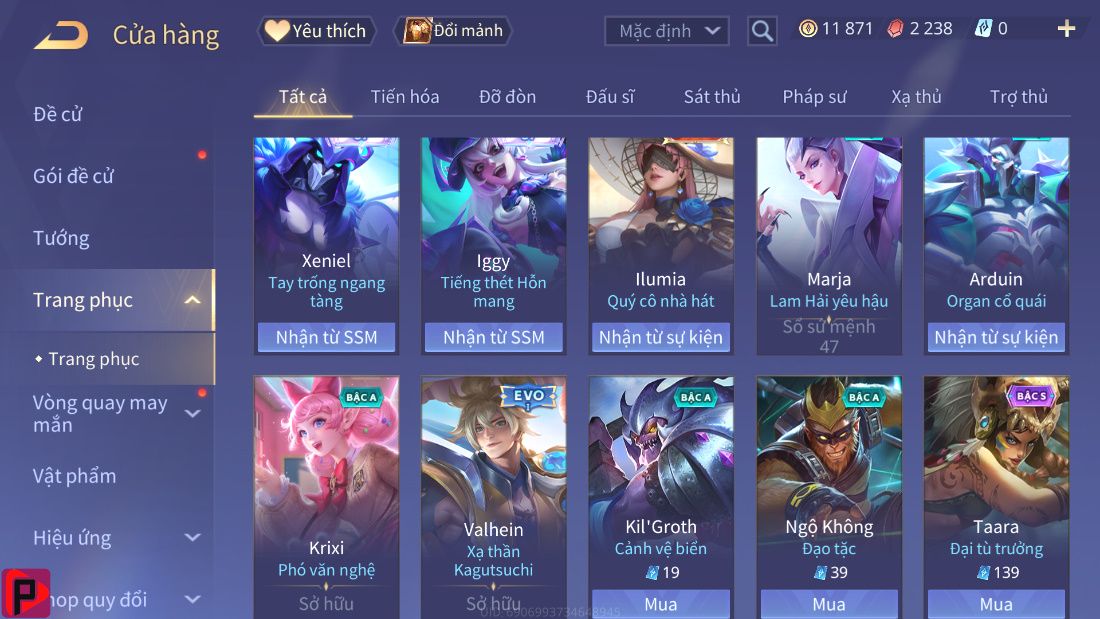The height and width of the screenshot is (619, 1100).
Task: Expand the Vòng quay may mắn section
Action: [x=192, y=413]
